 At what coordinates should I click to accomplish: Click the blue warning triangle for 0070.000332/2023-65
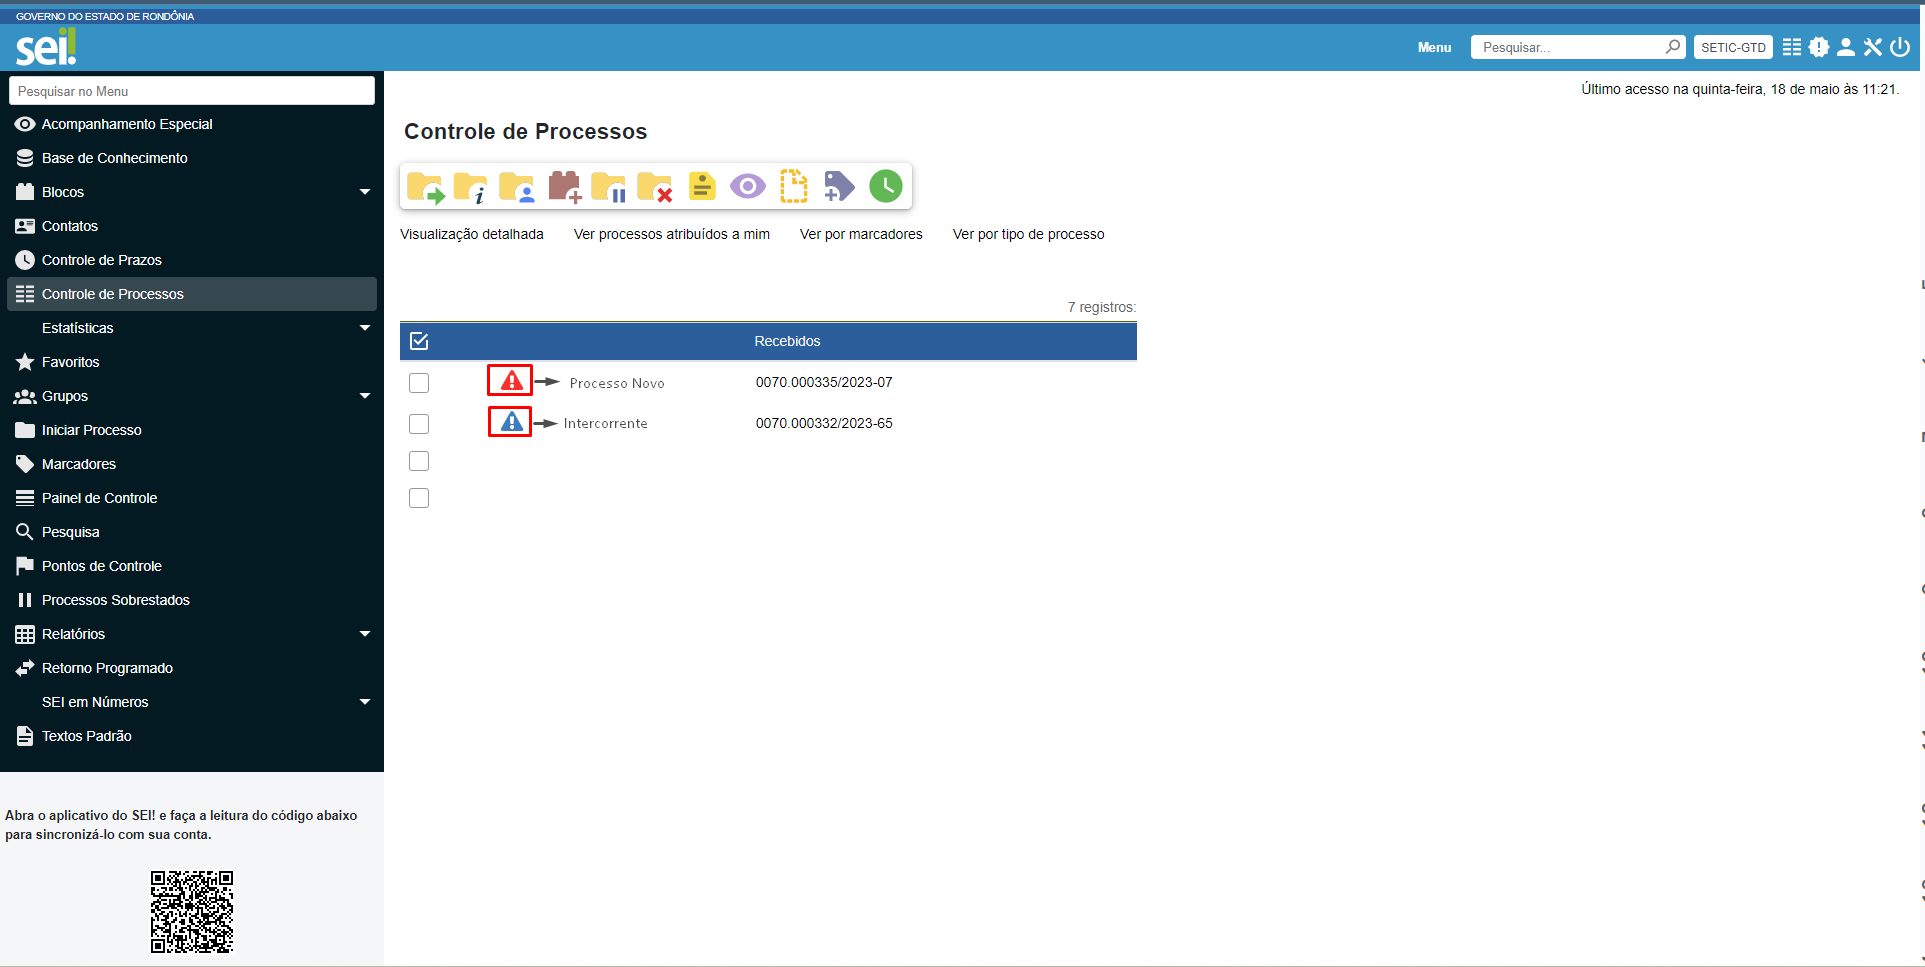[511, 422]
